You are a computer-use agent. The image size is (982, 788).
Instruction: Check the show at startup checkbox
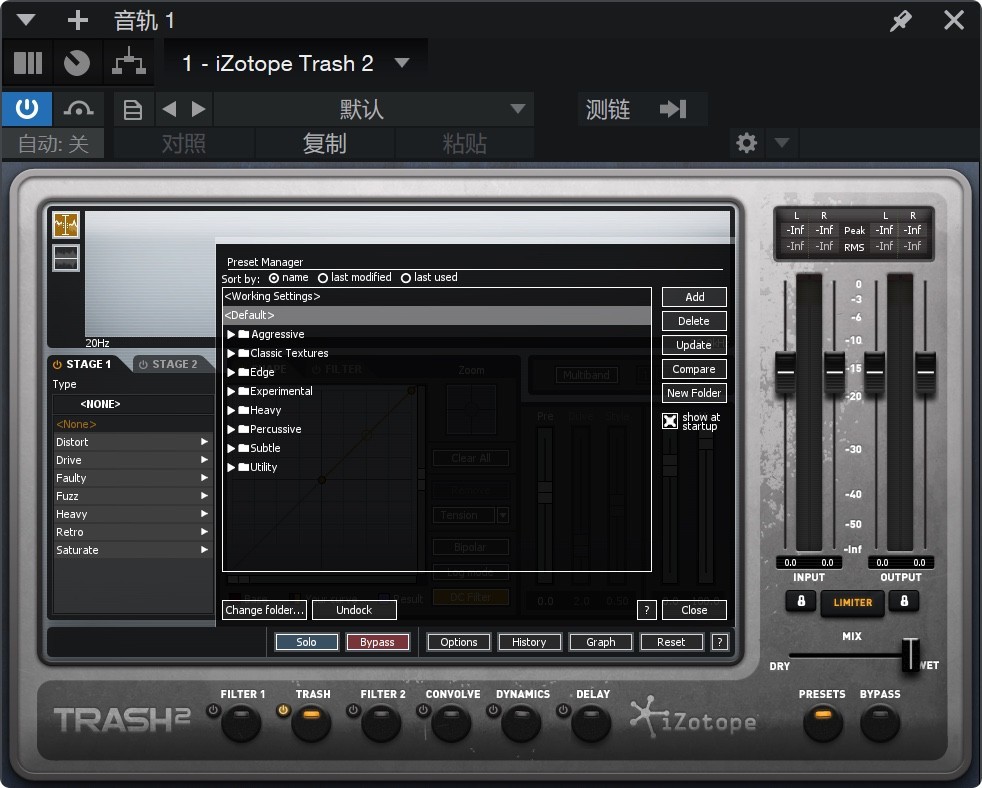click(x=669, y=420)
